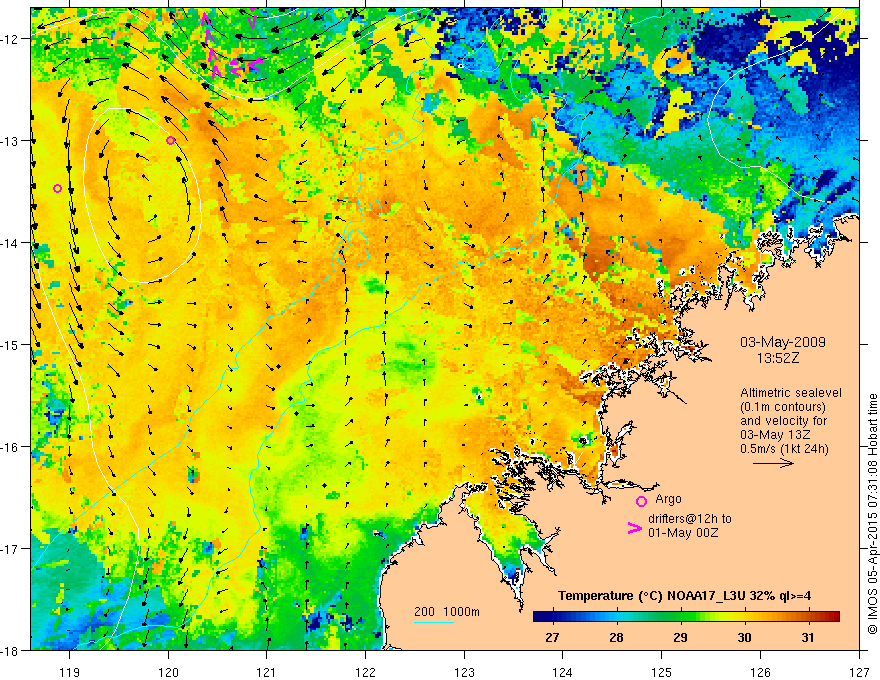This screenshot has height=680, width=880.
Task: Click the color bar tick label 28
Action: (x=616, y=638)
